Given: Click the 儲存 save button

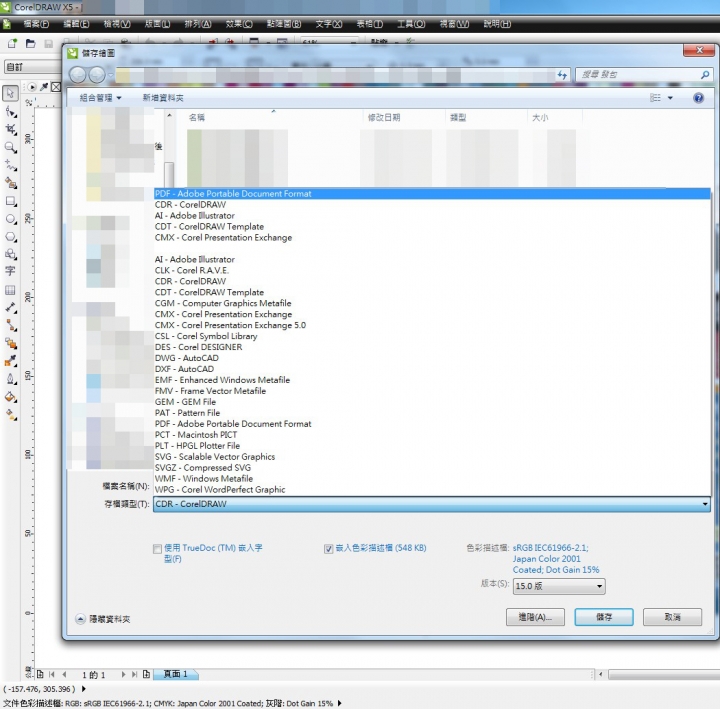Looking at the screenshot, I should tap(604, 617).
